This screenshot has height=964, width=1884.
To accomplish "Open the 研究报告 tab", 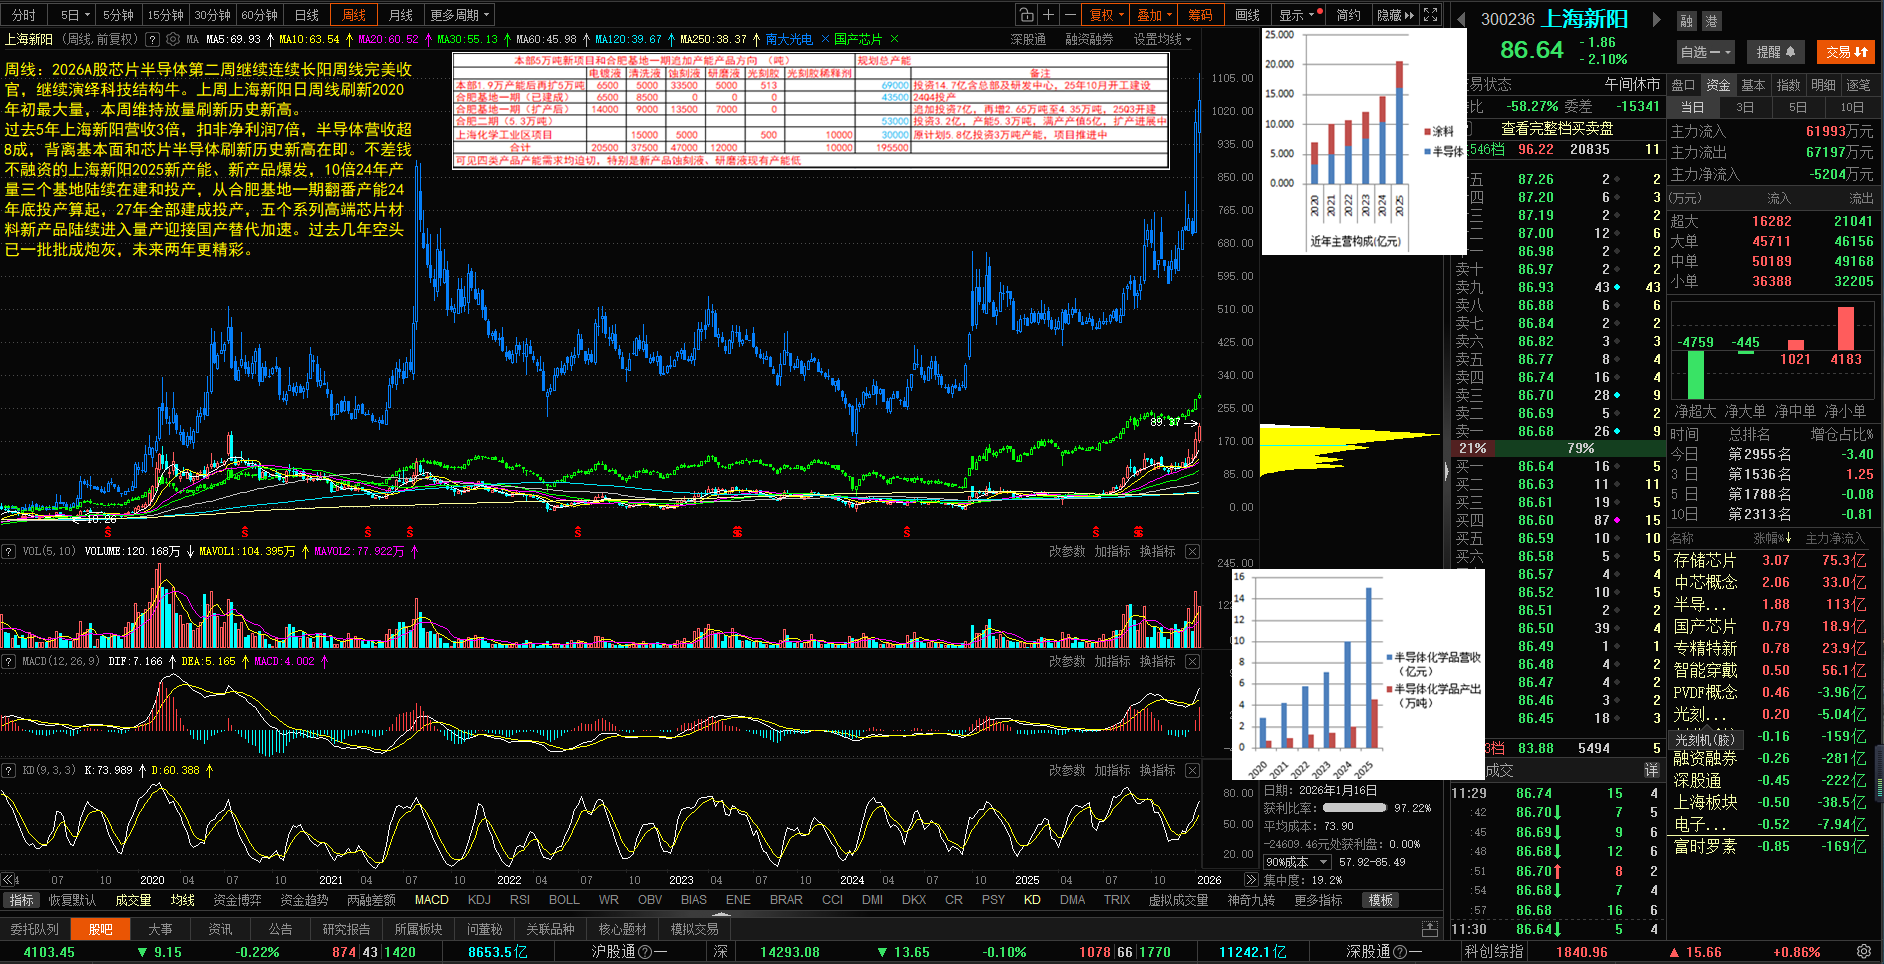I will (346, 929).
